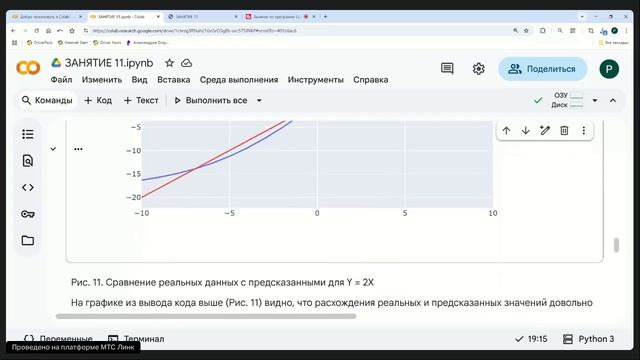This screenshot has width=640, height=360.
Task: Open a new browser tab
Action: pyautogui.click(x=326, y=17)
